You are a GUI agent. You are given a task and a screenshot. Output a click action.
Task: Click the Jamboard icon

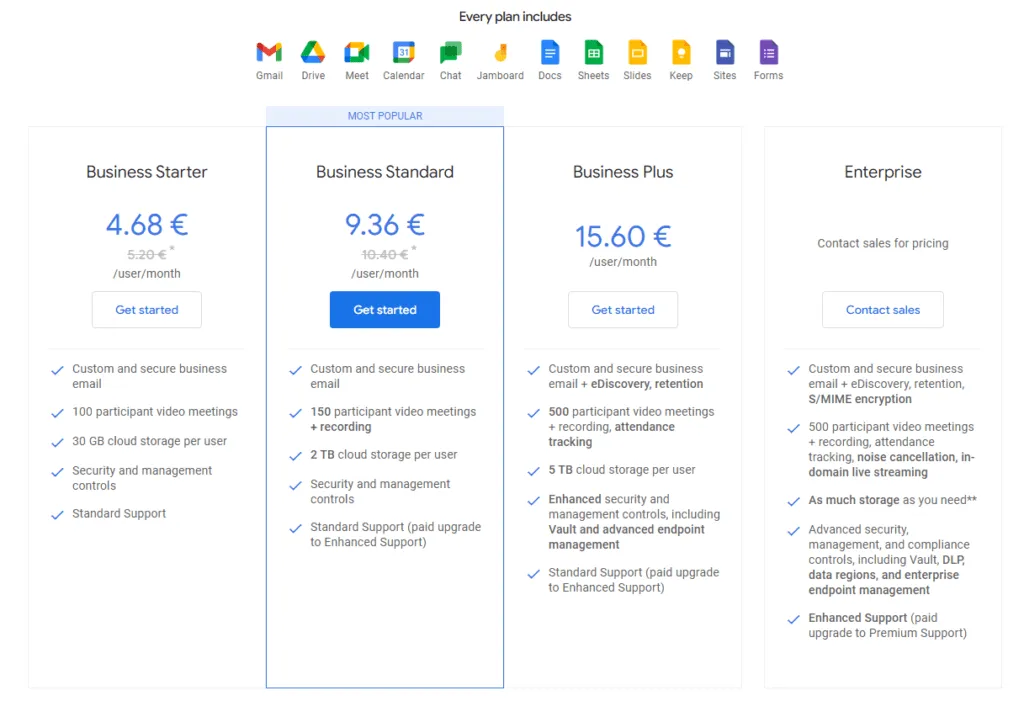click(x=500, y=53)
